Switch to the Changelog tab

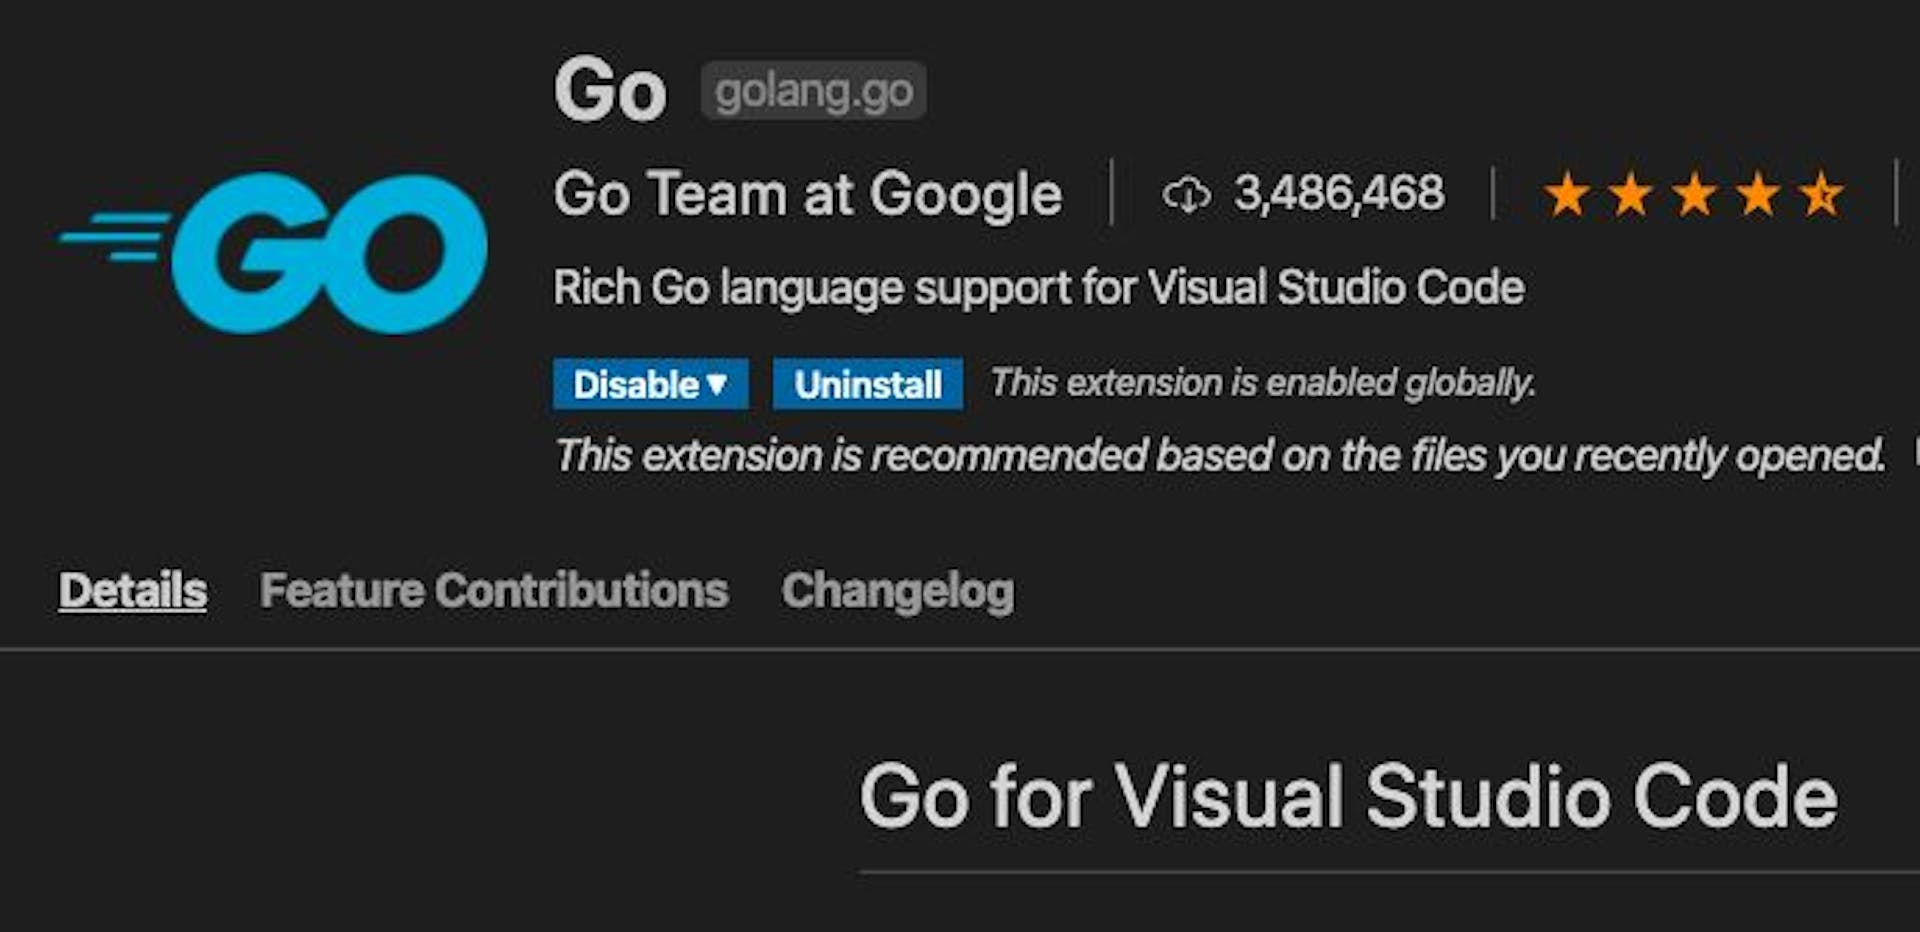(898, 592)
